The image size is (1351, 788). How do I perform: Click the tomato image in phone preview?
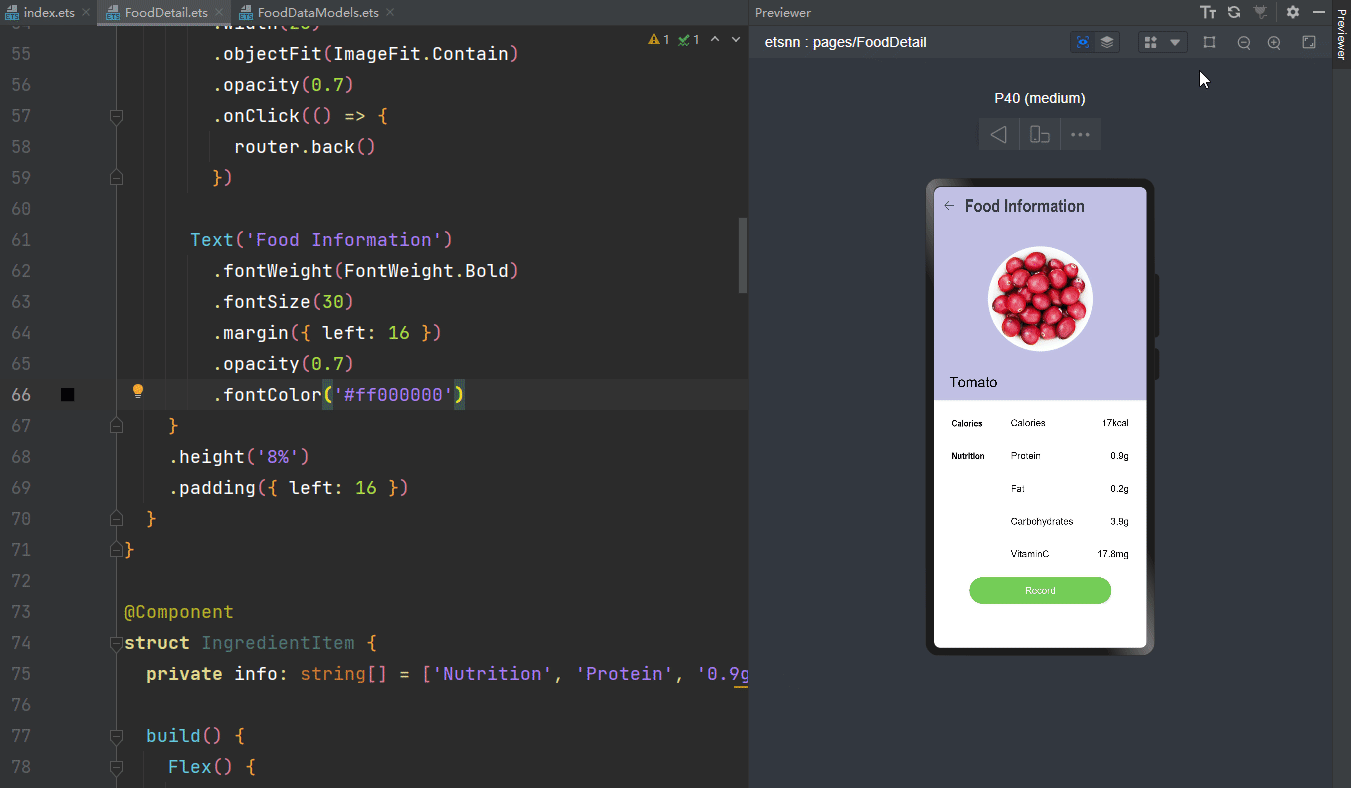pos(1040,299)
